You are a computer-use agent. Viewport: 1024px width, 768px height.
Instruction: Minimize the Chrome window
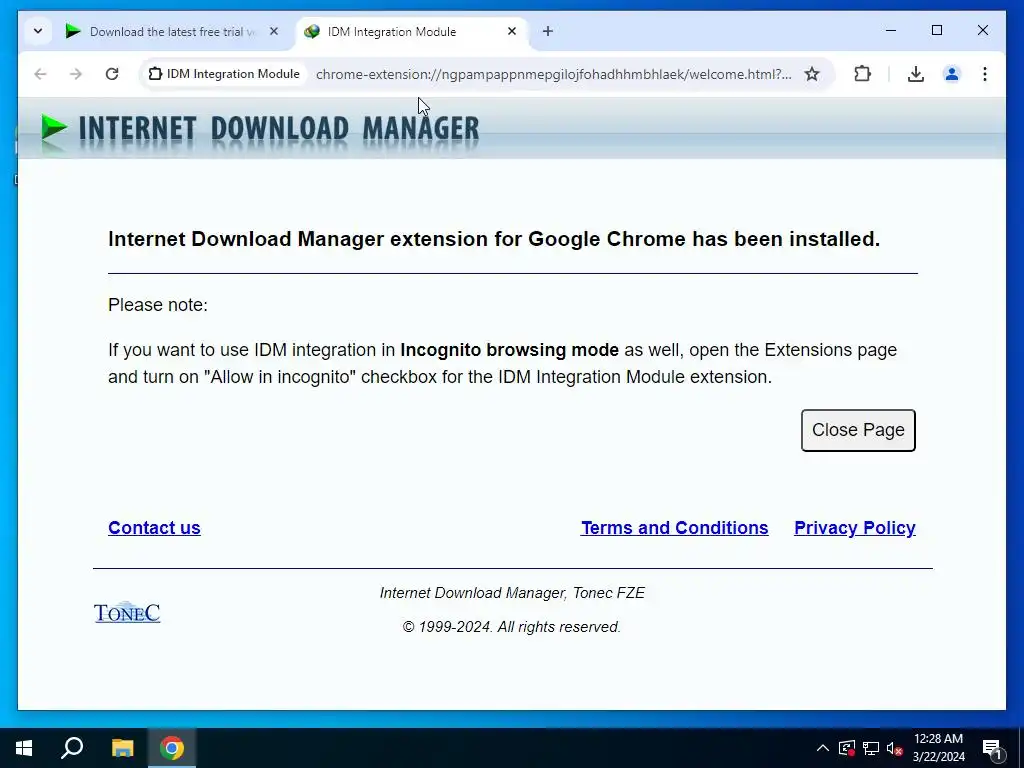click(x=891, y=31)
